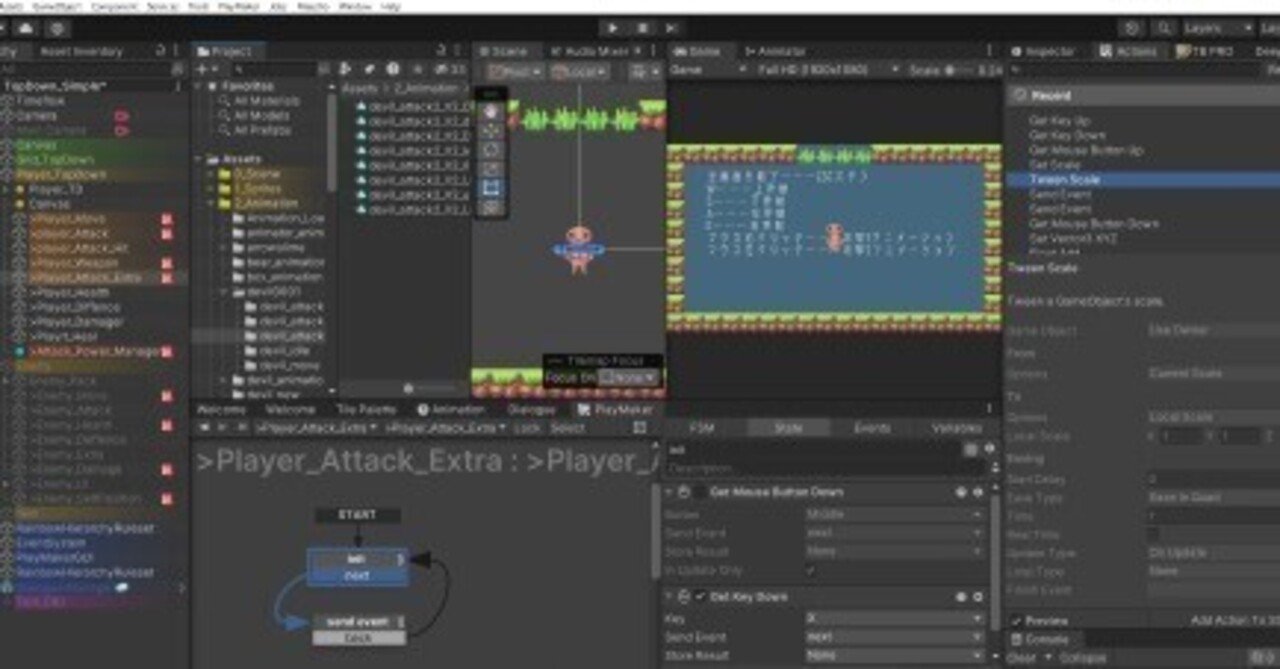Viewport: 1280px width, 669px height.
Task: Select the Rect tool in the Scene toolbar
Action: pyautogui.click(x=494, y=185)
